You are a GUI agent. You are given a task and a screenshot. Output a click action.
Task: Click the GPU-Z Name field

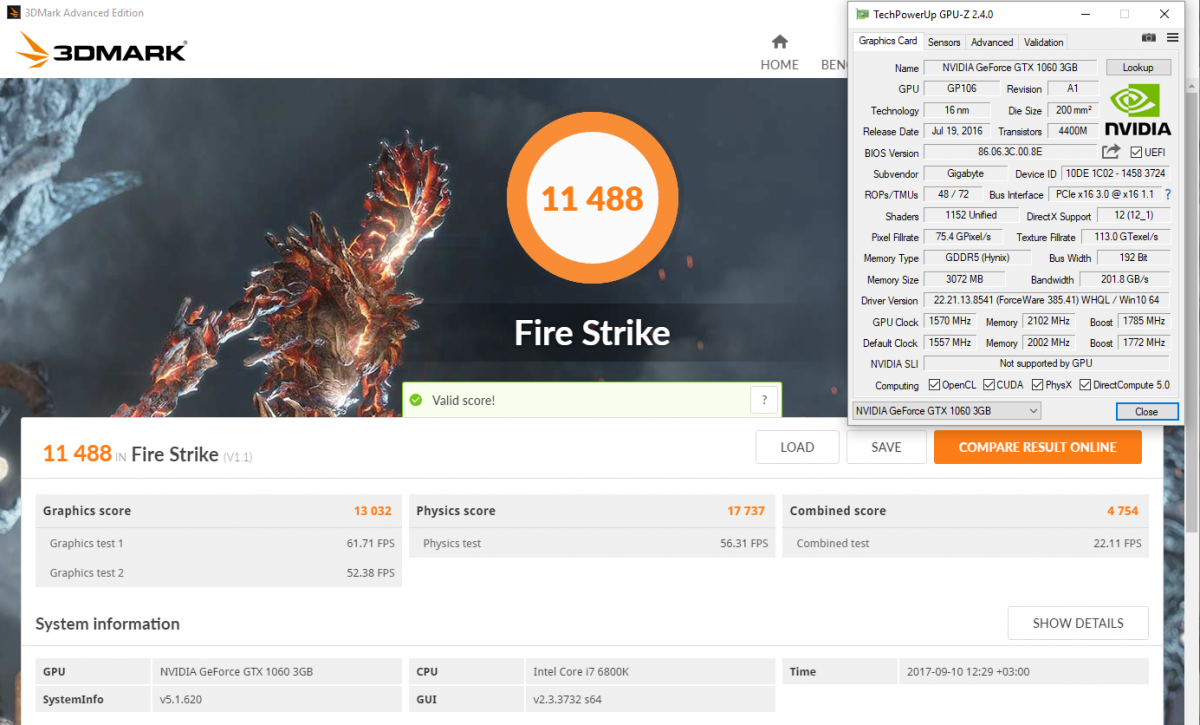tap(1010, 67)
